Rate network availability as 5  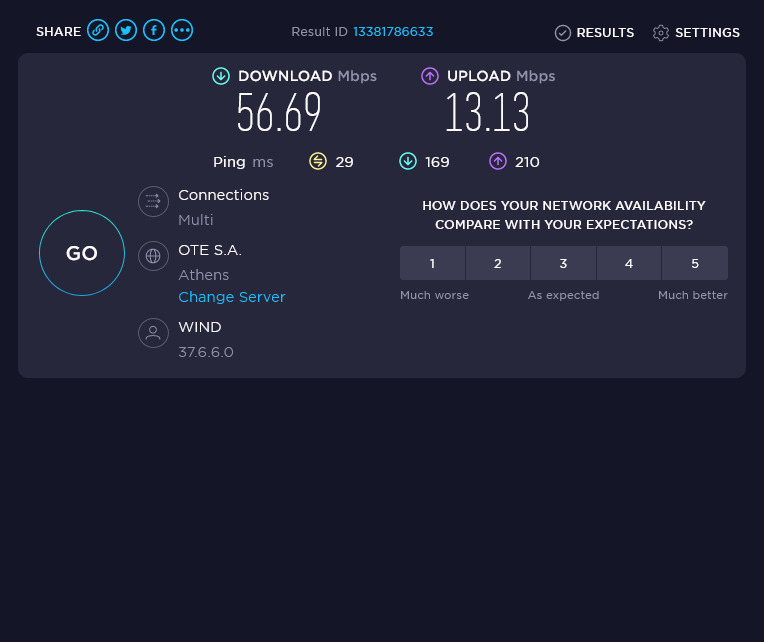[x=695, y=263]
